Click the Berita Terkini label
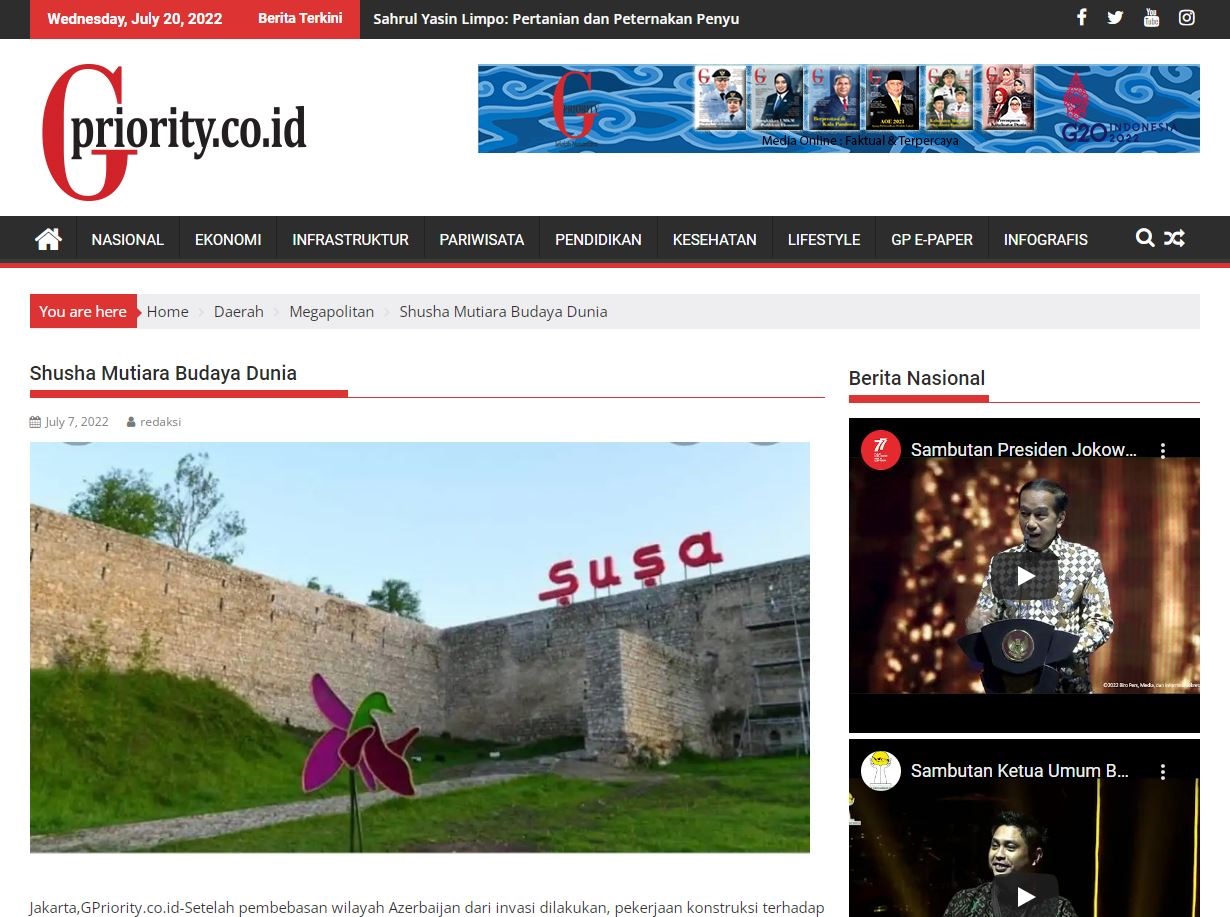 [x=300, y=18]
